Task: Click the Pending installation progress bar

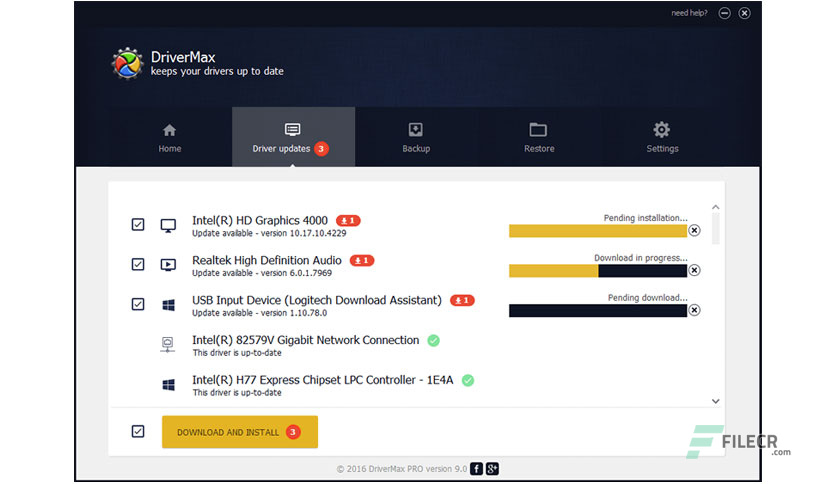Action: point(598,231)
